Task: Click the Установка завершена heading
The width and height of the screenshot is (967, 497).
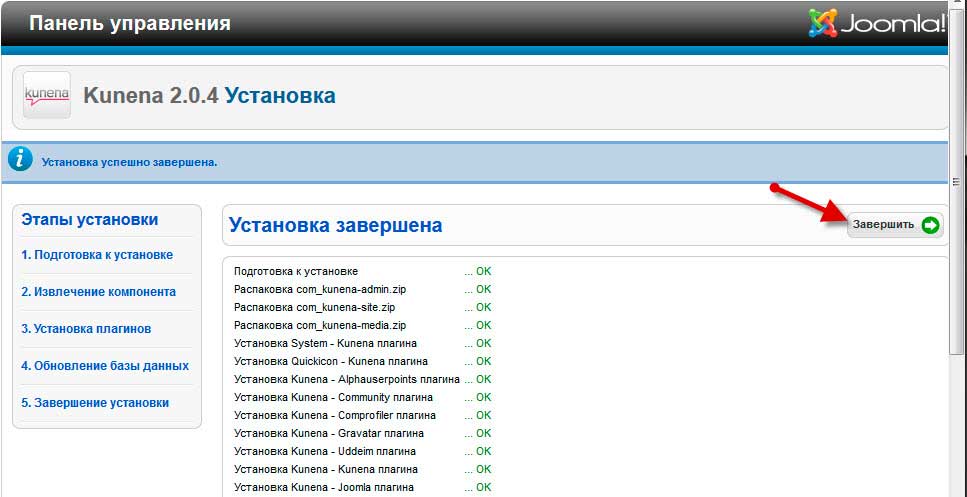Action: point(335,225)
